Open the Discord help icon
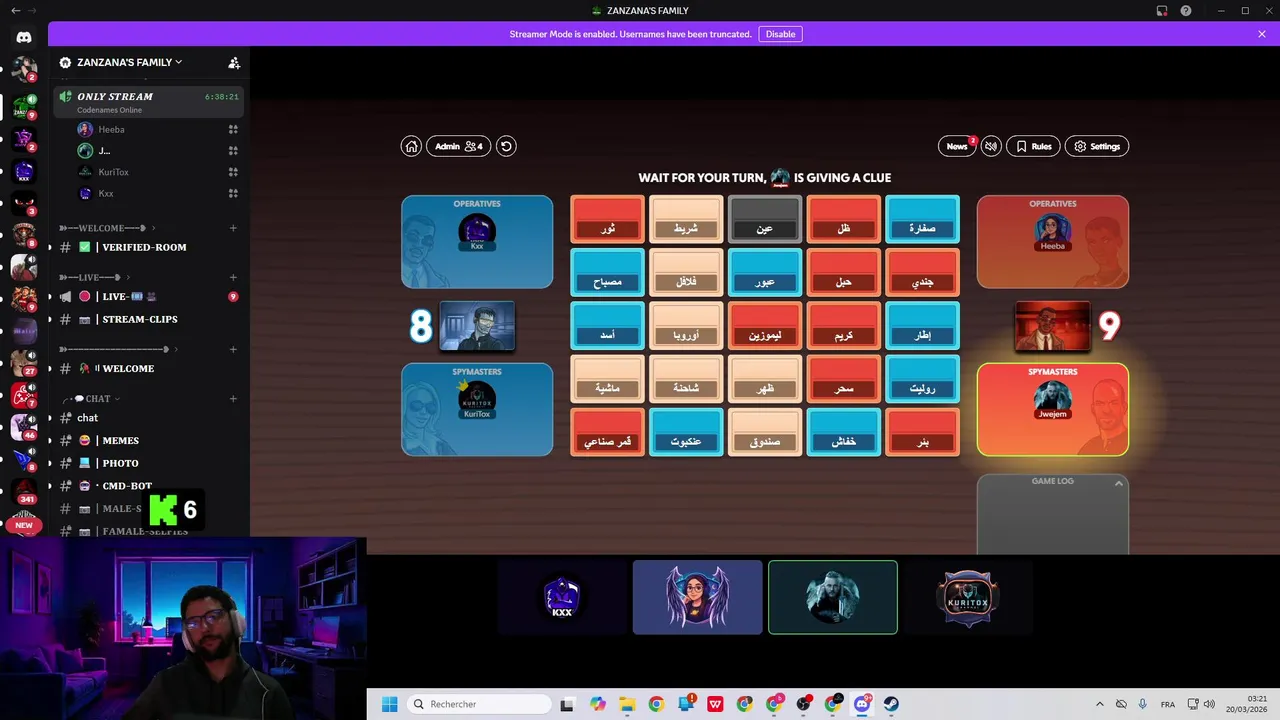This screenshot has height=720, width=1280. pos(1186,10)
